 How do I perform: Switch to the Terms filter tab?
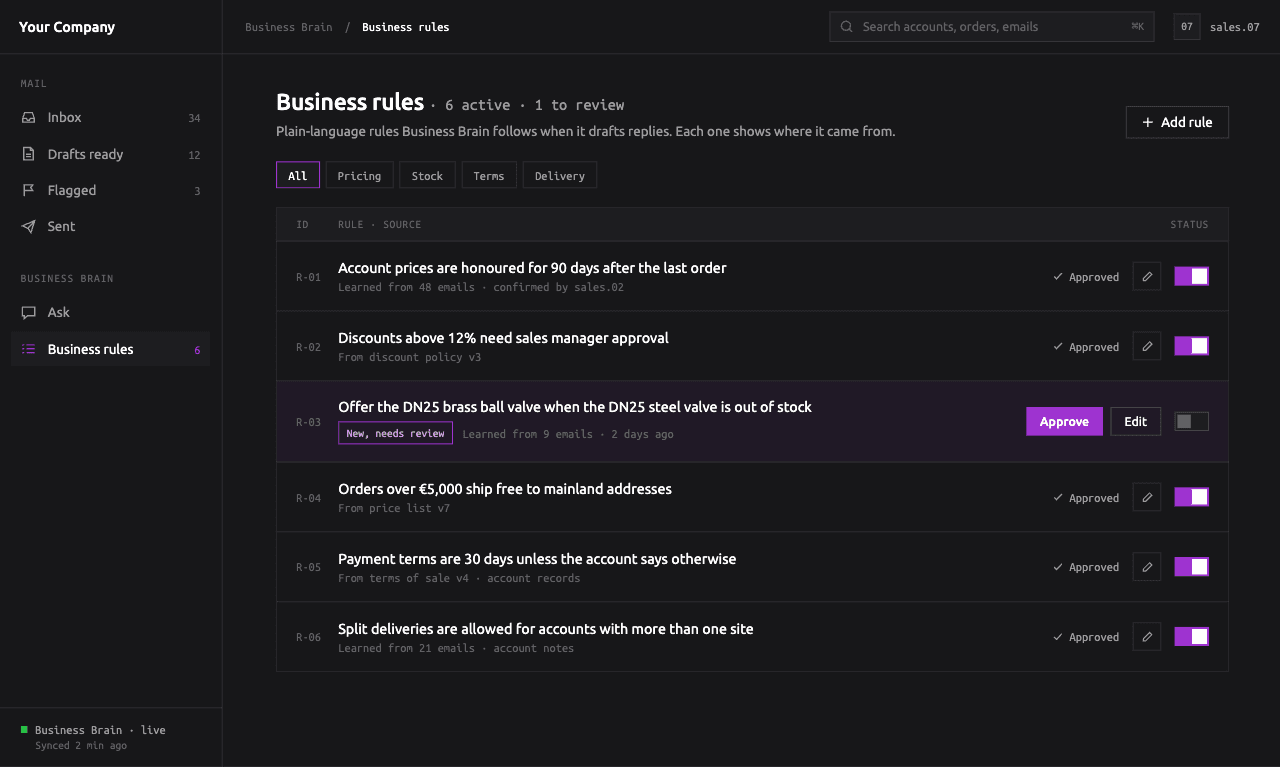489,175
